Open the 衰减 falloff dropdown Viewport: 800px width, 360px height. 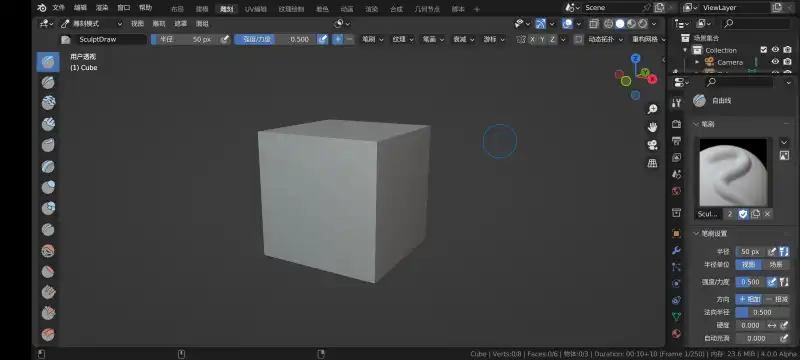coord(463,39)
